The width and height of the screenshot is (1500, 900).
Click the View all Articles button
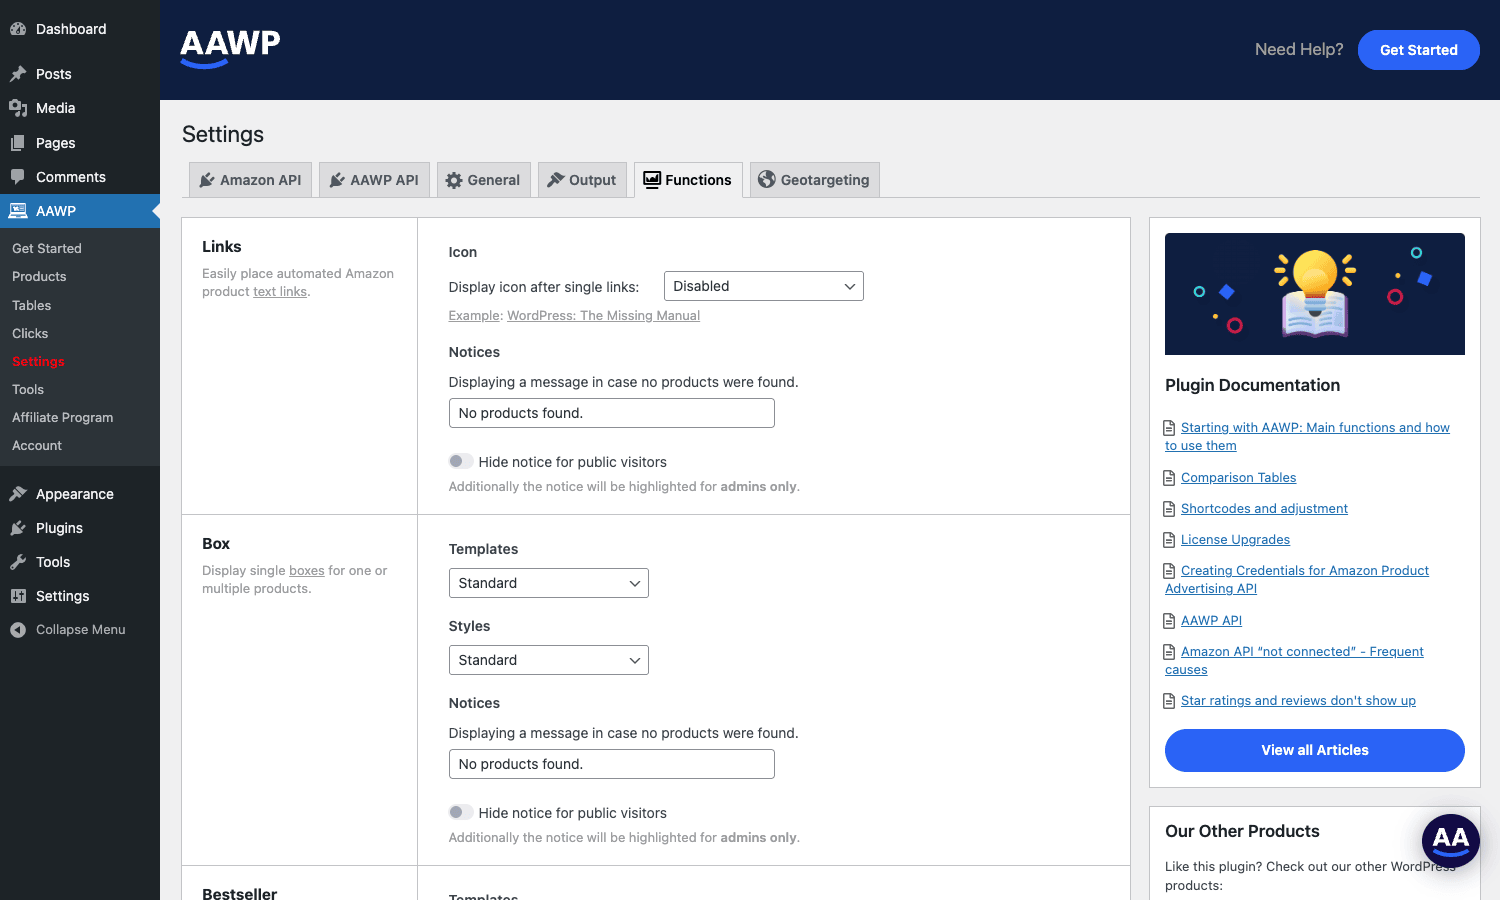pyautogui.click(x=1315, y=750)
